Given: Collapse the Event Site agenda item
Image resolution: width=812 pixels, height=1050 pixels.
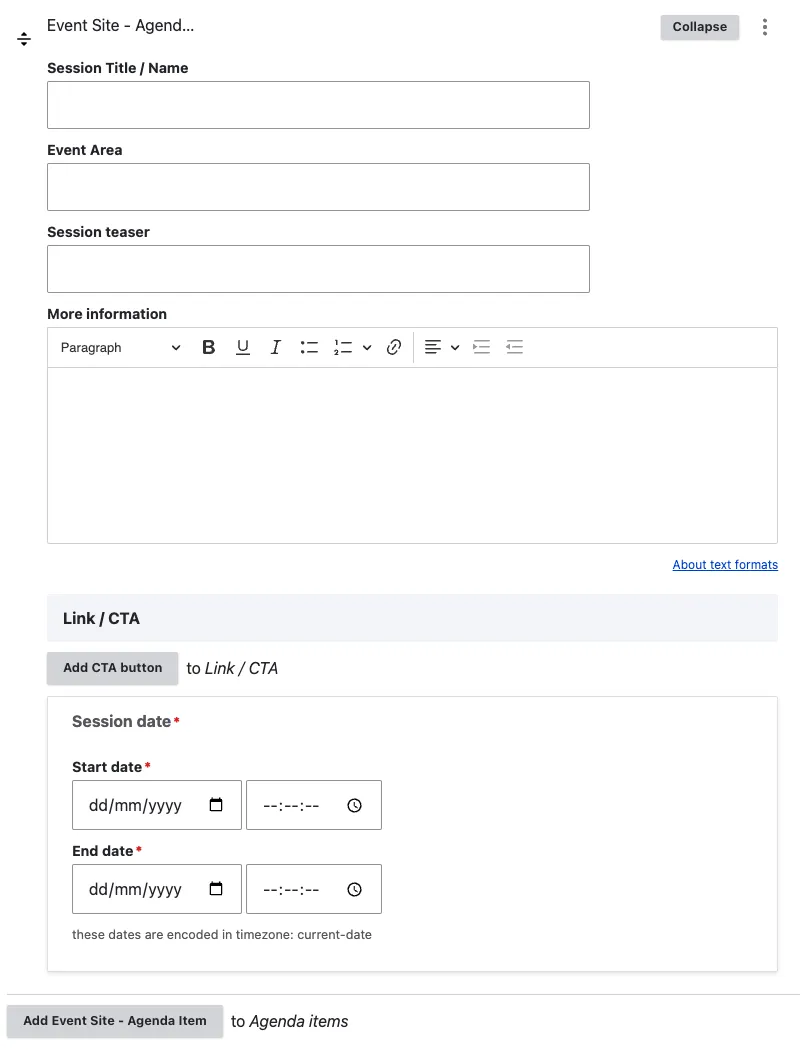Looking at the screenshot, I should pyautogui.click(x=699, y=27).
